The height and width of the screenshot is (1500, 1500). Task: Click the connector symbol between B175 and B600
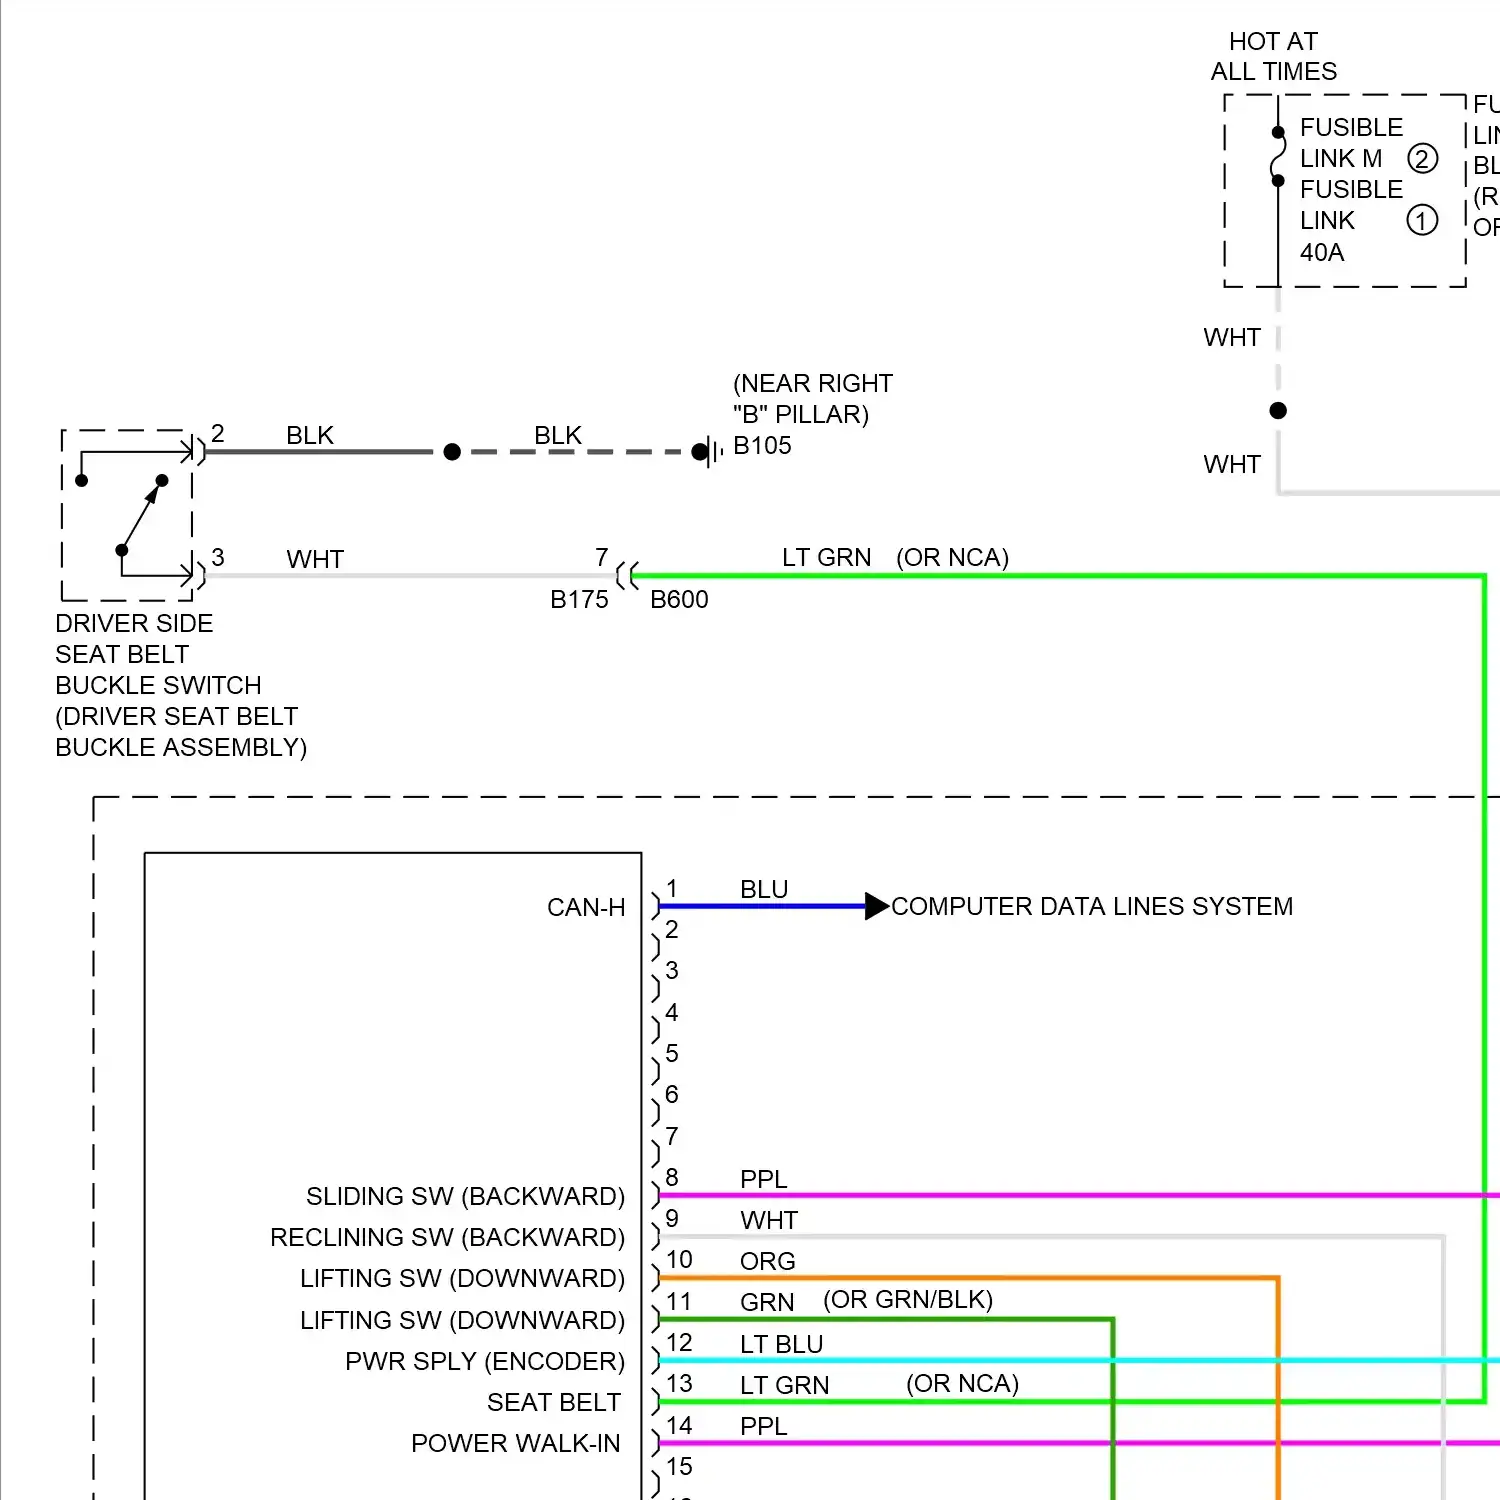[628, 576]
